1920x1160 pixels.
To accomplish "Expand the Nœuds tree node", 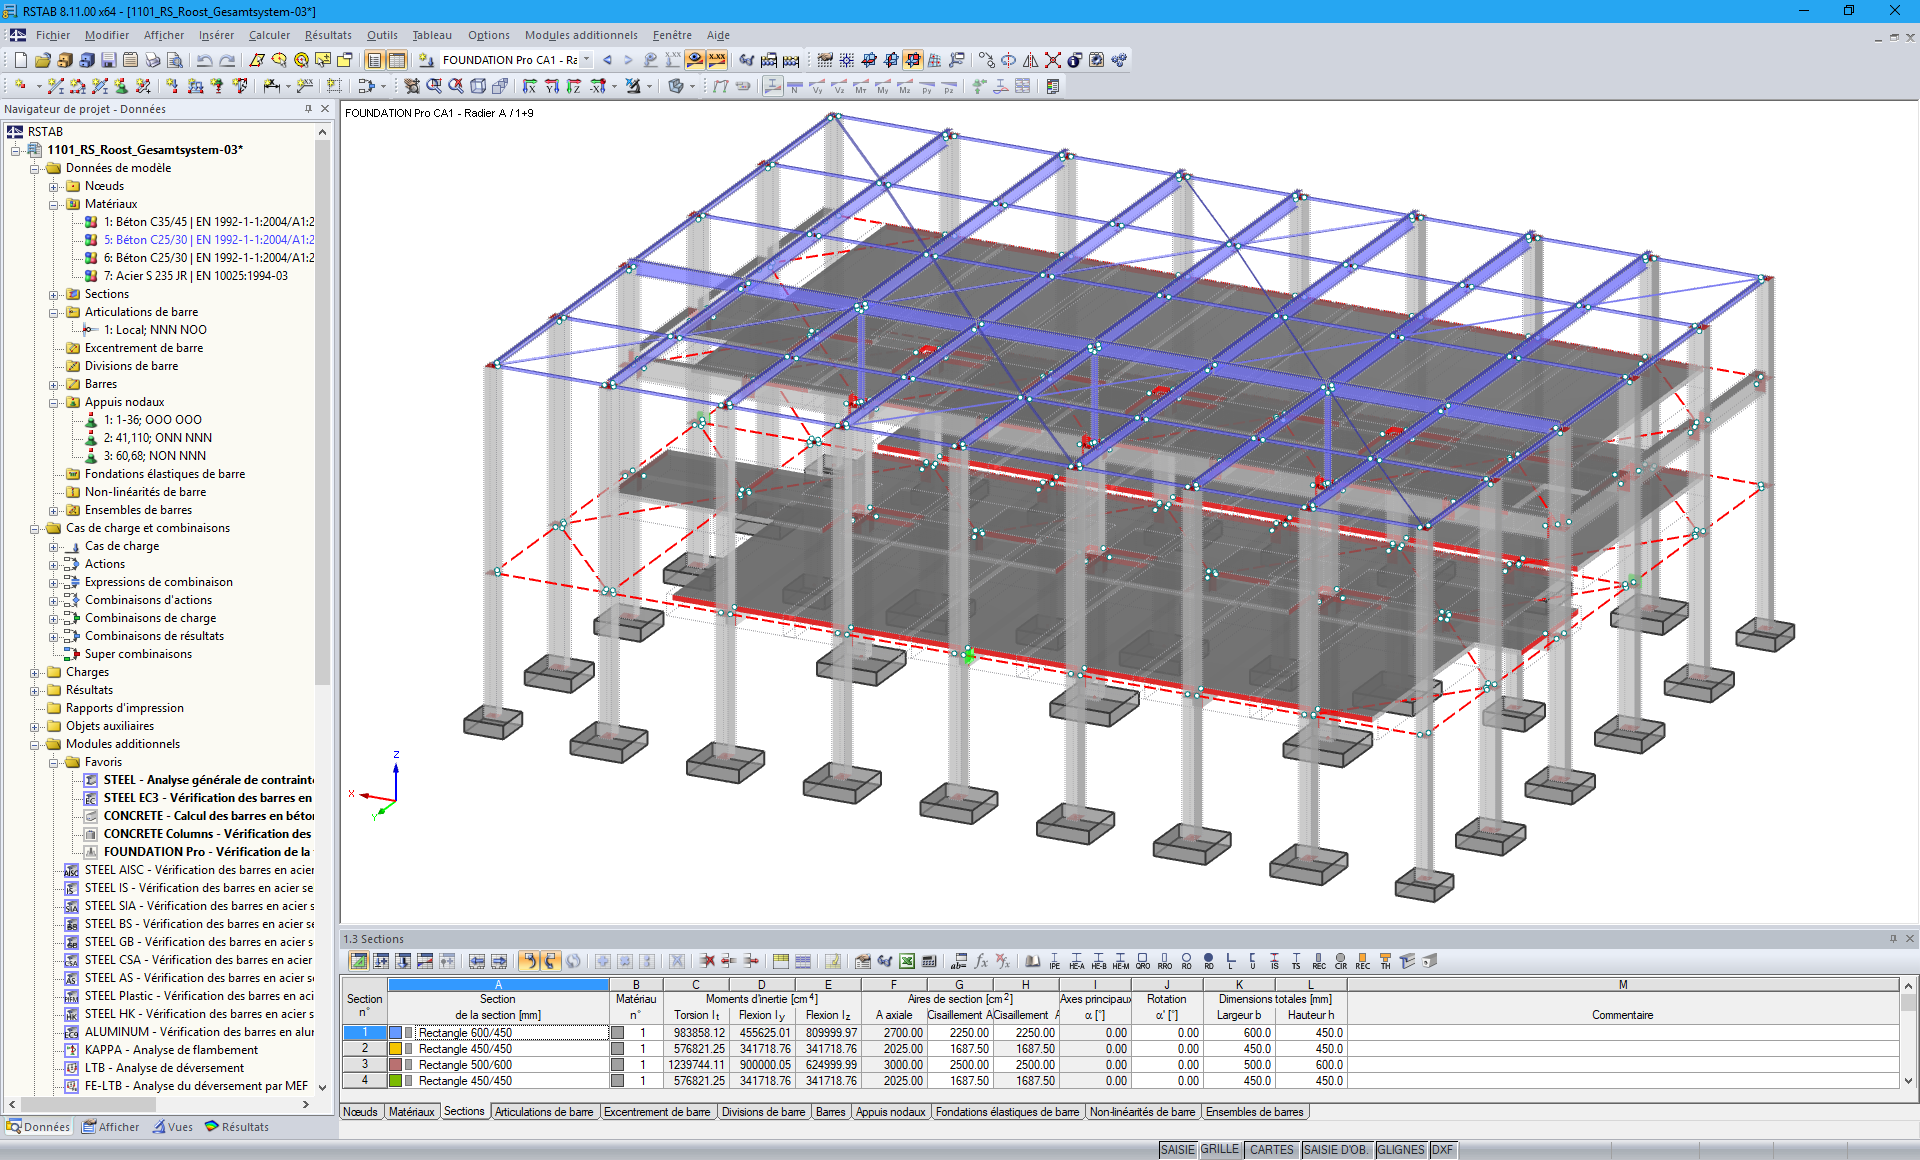I will point(54,186).
